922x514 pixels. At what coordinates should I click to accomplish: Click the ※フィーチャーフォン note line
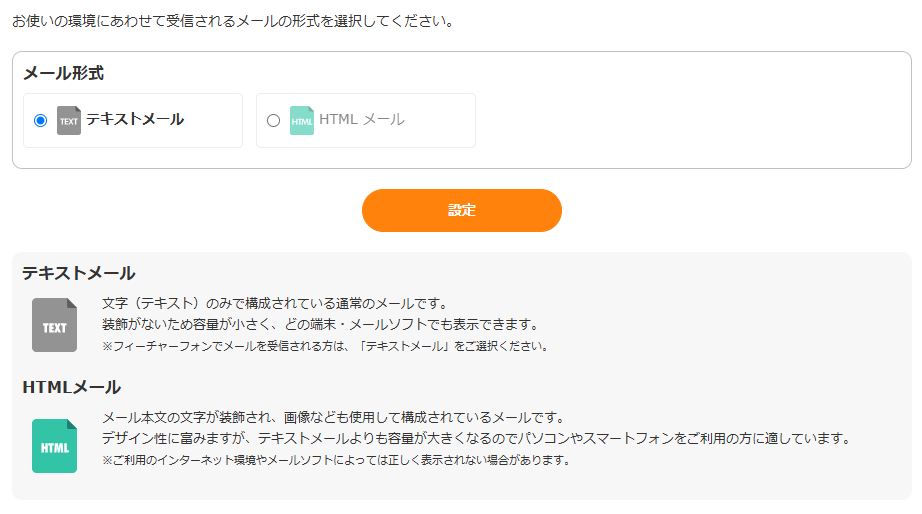click(325, 346)
